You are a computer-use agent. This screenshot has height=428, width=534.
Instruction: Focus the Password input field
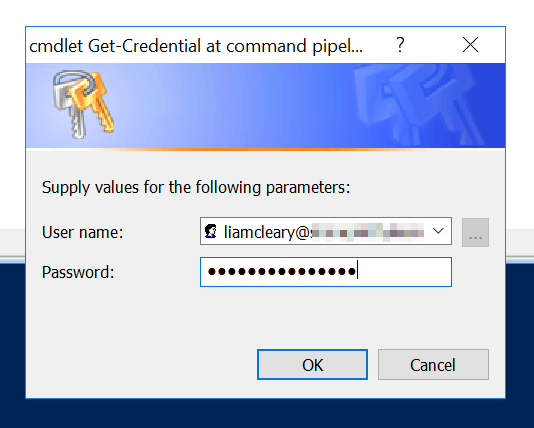click(326, 272)
